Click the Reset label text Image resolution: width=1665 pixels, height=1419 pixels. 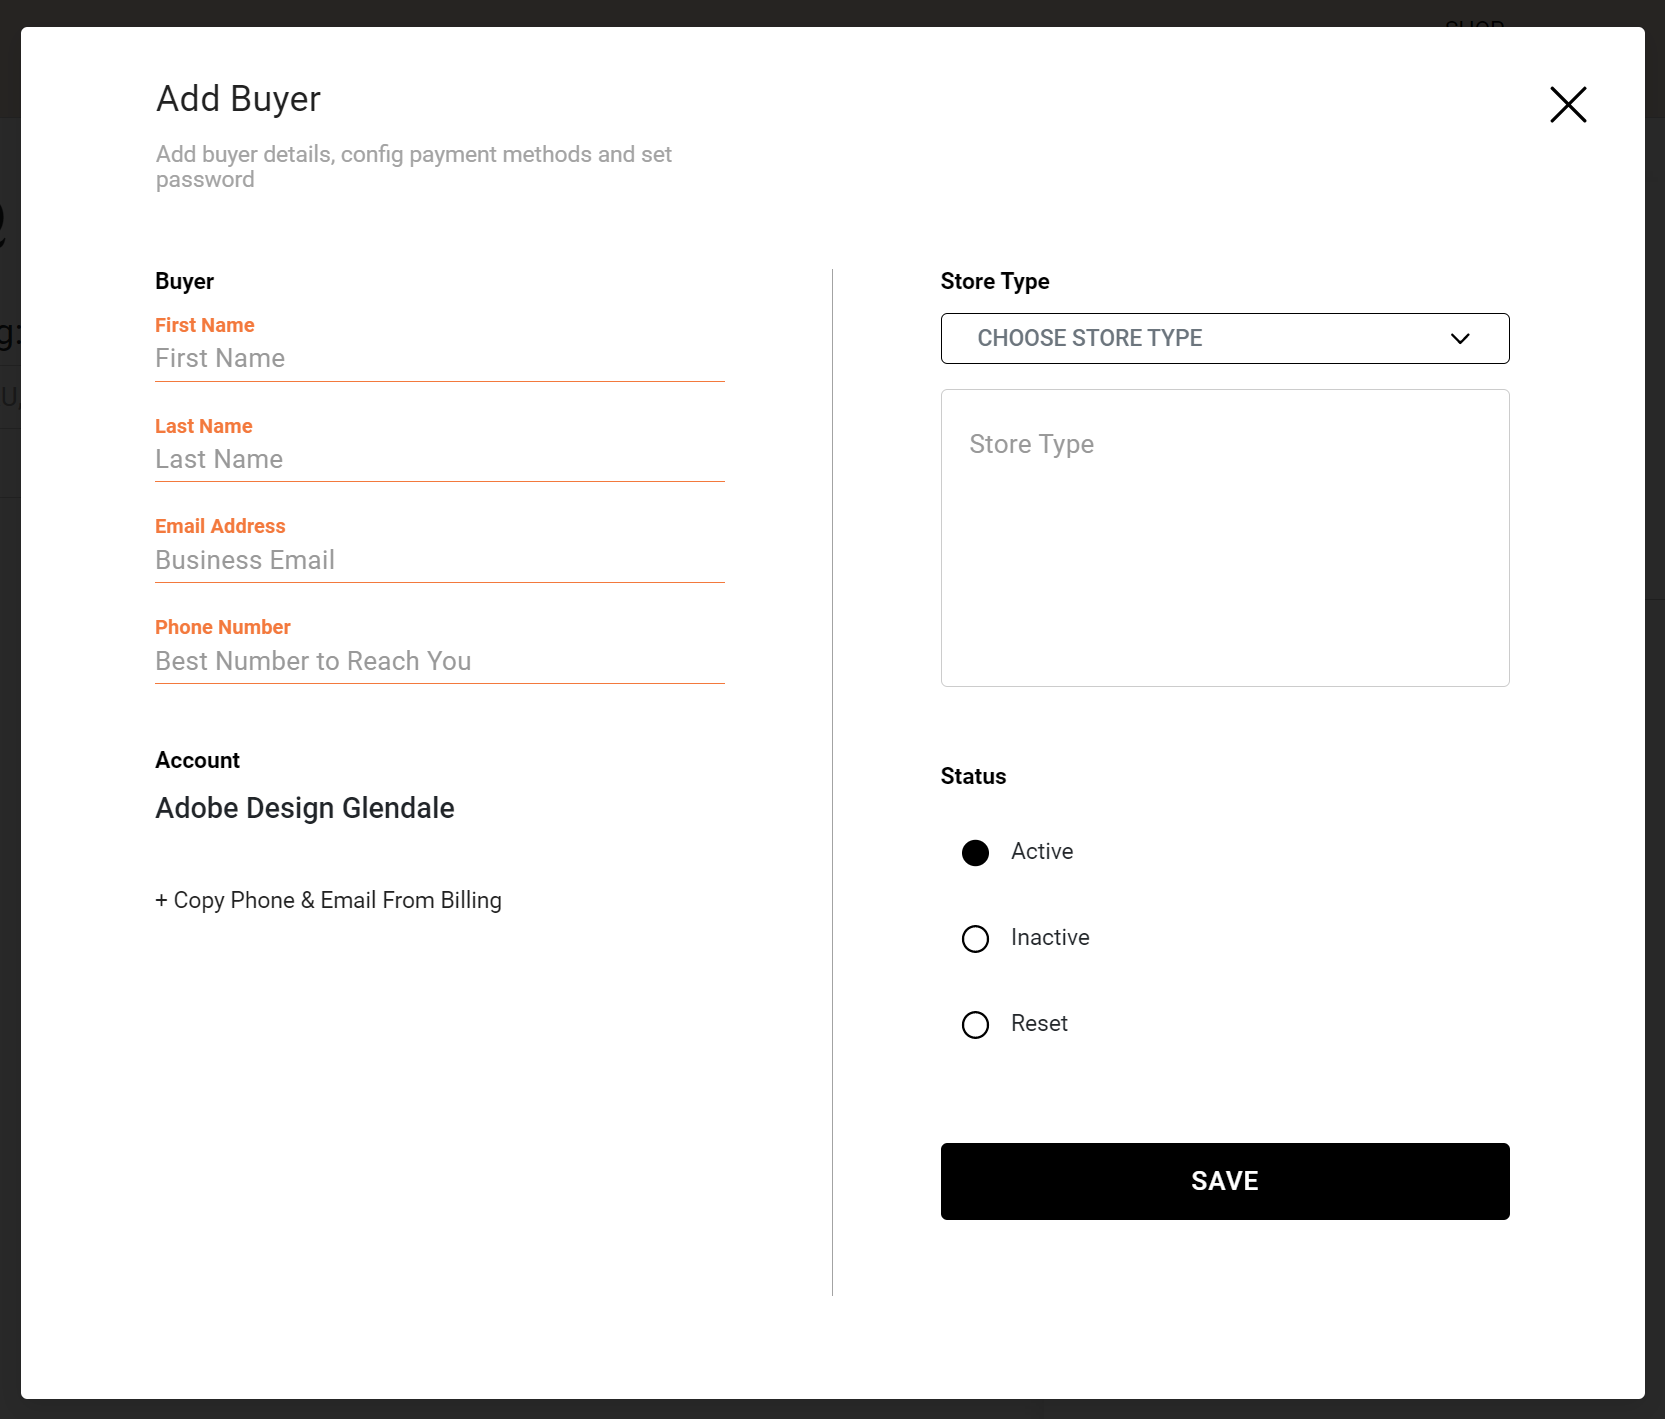pyautogui.click(x=1039, y=1024)
